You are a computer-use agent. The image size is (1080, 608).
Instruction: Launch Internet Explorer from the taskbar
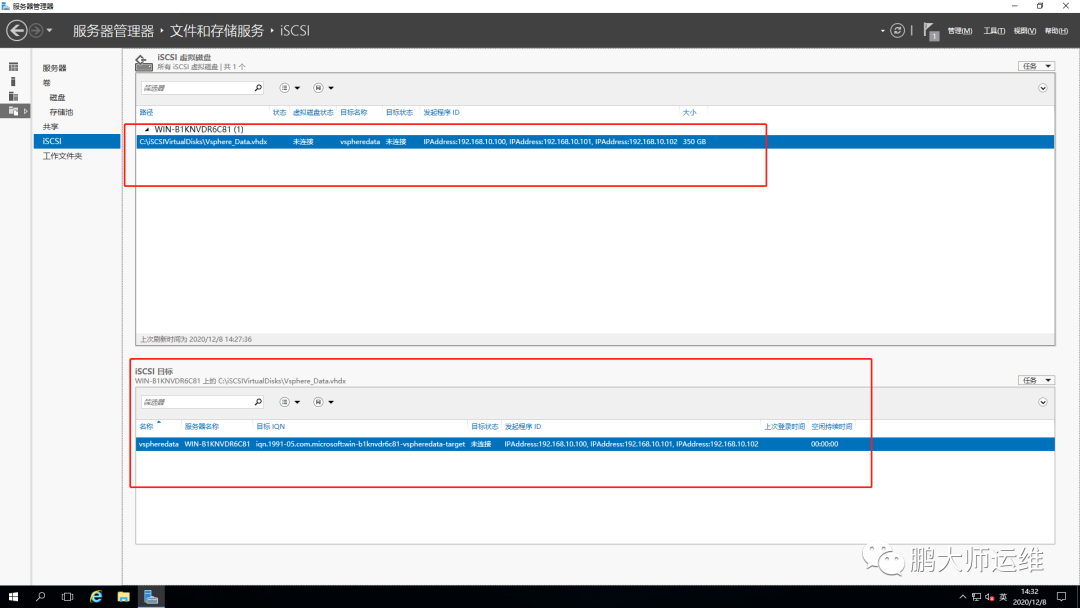coord(96,597)
